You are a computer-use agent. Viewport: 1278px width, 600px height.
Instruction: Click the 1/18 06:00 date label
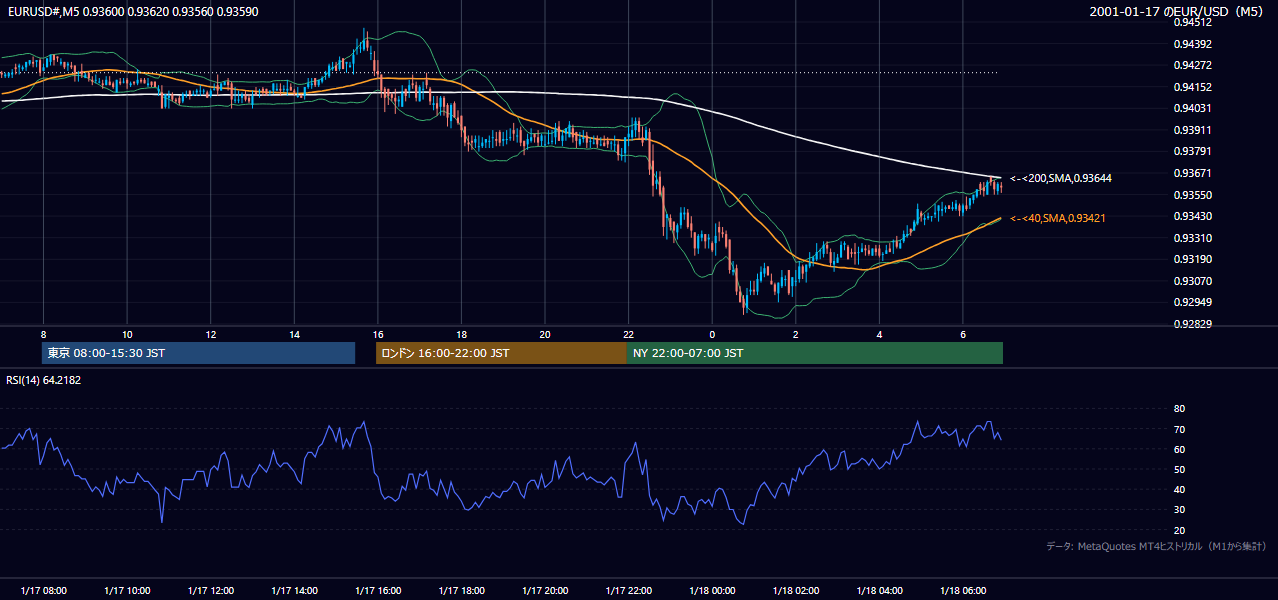coord(962,590)
